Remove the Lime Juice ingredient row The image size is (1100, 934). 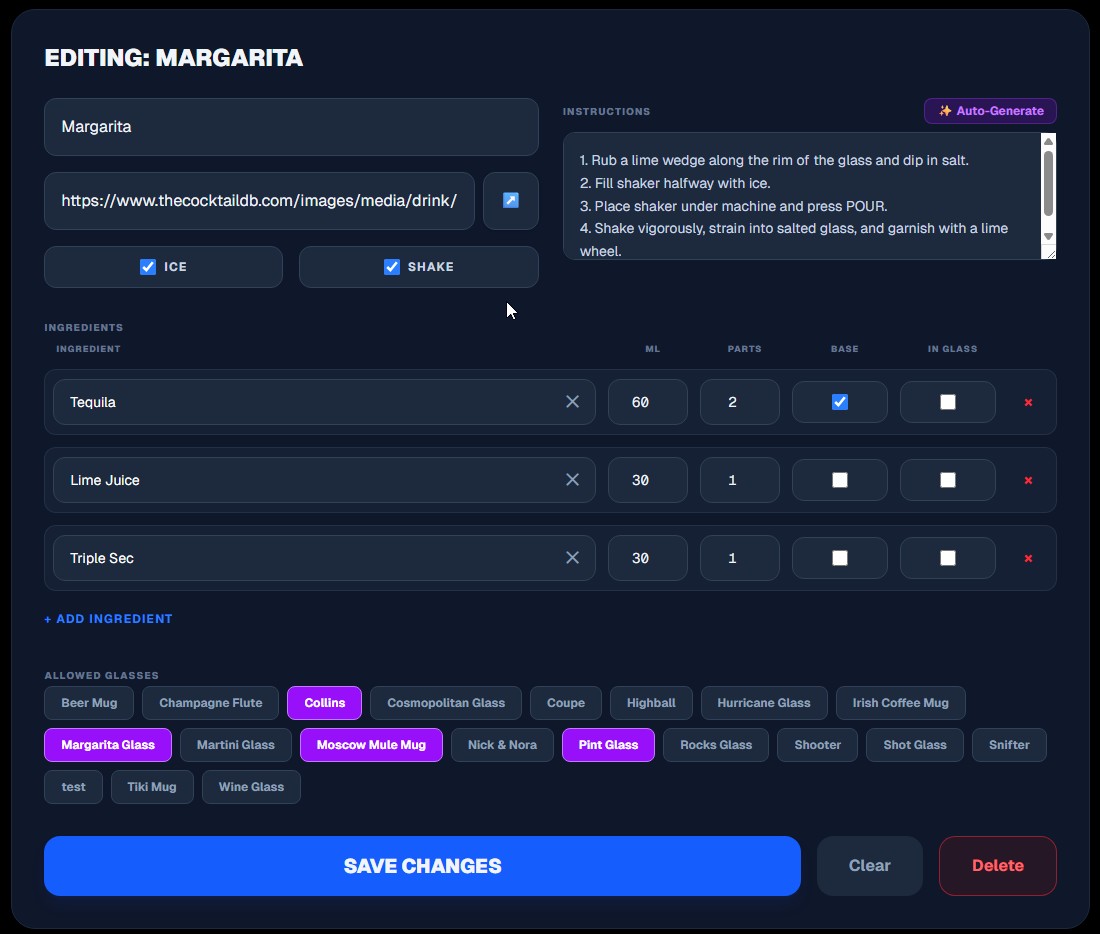tap(1028, 480)
